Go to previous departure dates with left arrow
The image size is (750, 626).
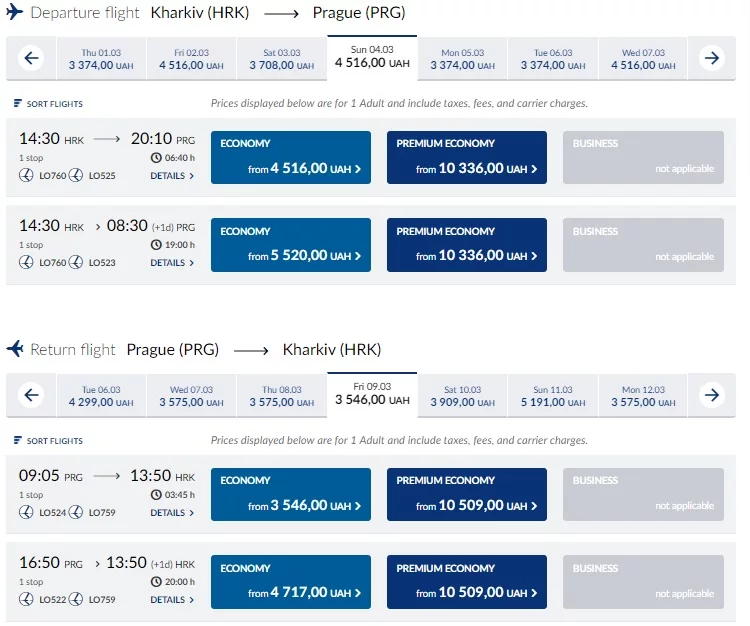click(31, 58)
